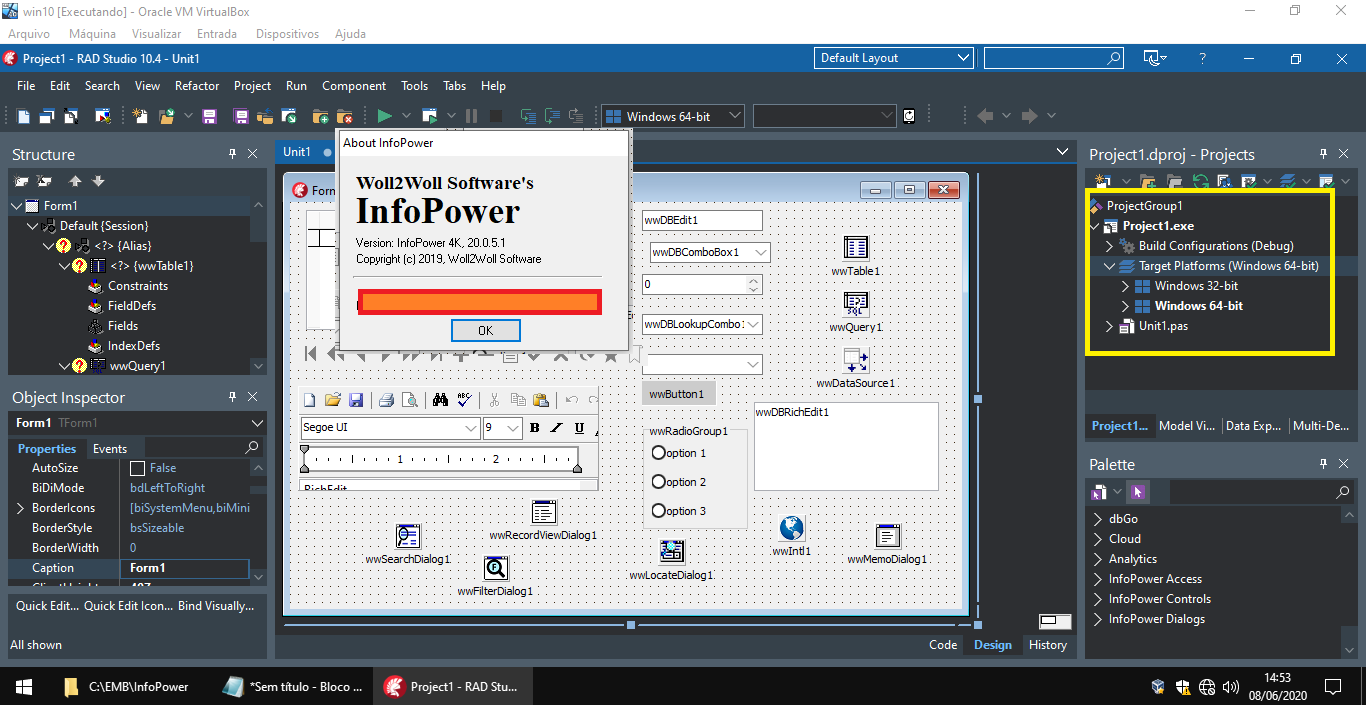Click the Stop program square icon
1366x705 pixels.
coord(496,116)
